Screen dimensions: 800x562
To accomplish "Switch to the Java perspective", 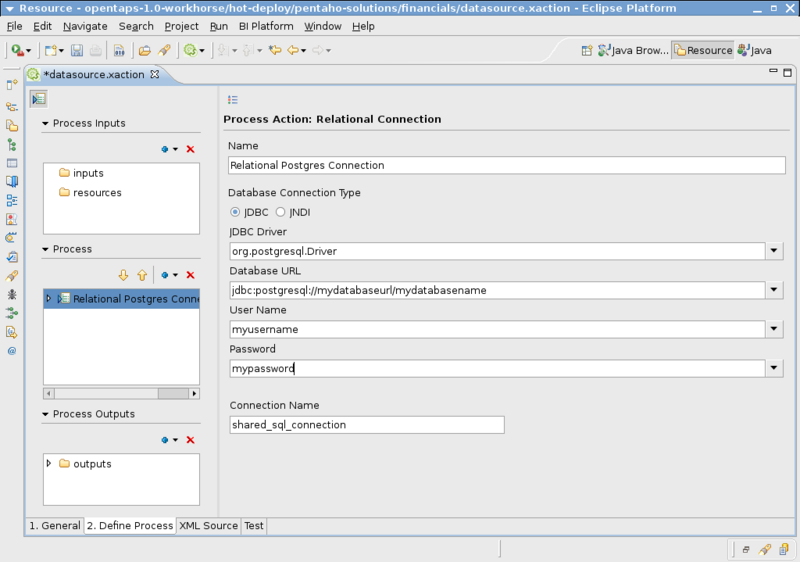I will [755, 50].
